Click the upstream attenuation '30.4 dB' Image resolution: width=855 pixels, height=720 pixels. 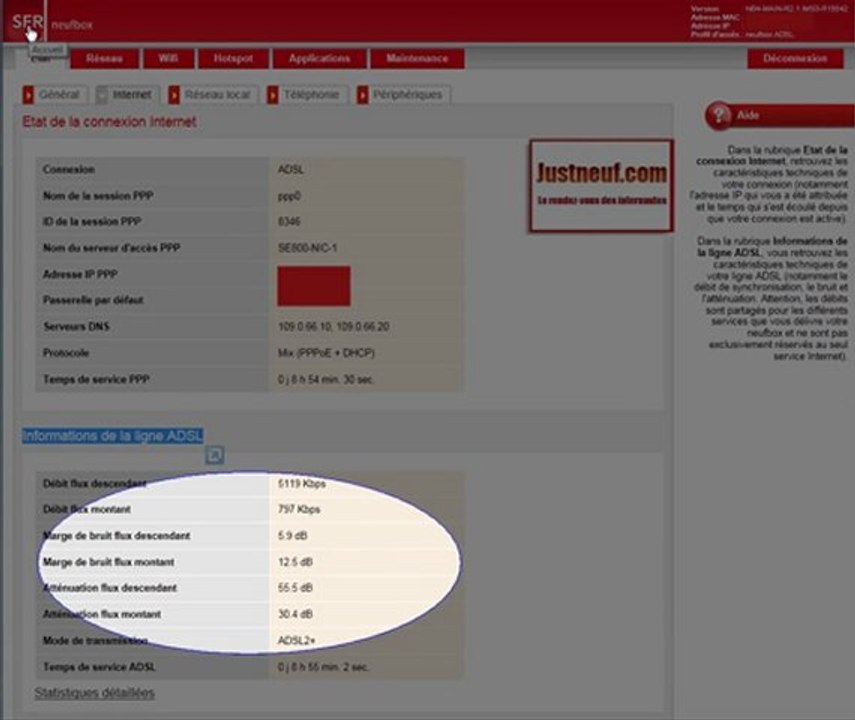[295, 614]
